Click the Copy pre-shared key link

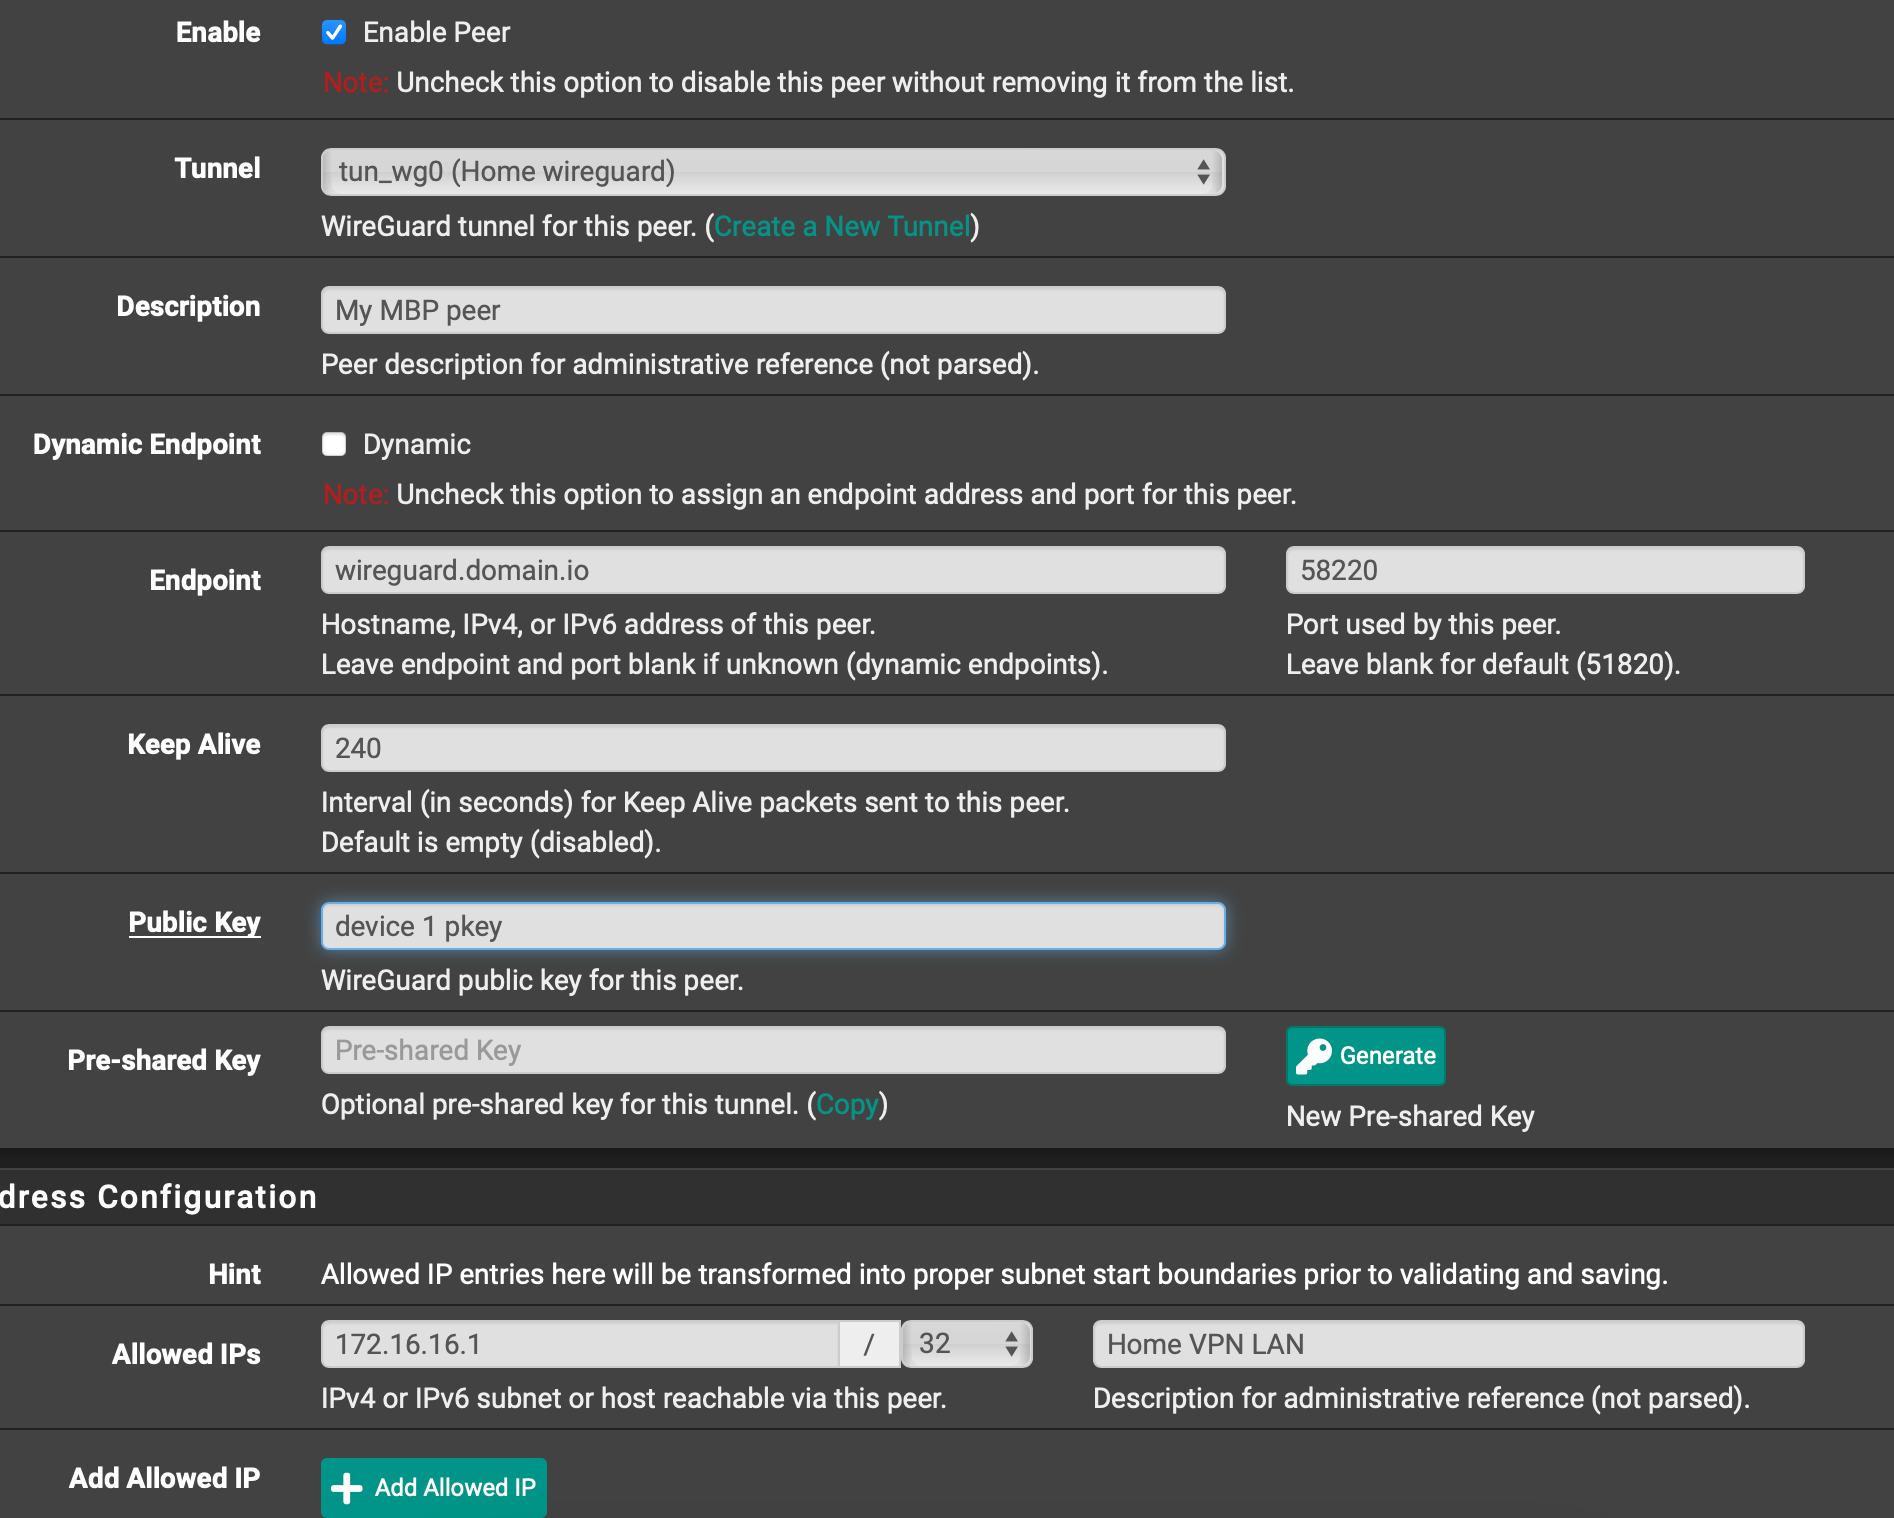coord(847,1104)
